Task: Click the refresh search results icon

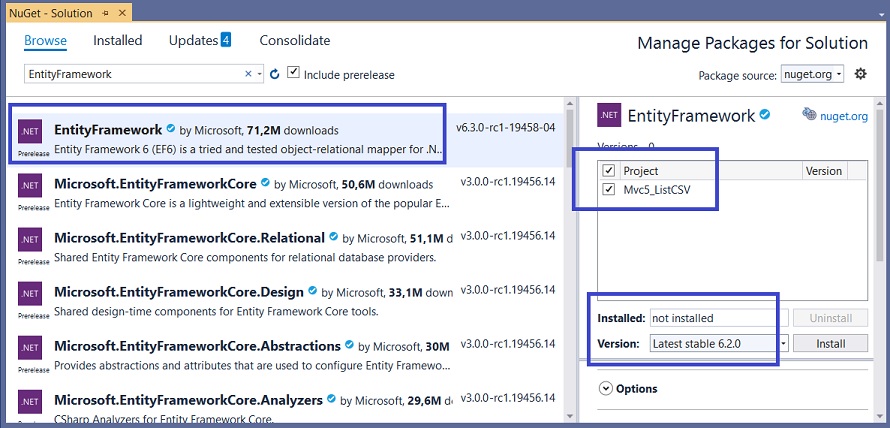Action: [x=275, y=74]
